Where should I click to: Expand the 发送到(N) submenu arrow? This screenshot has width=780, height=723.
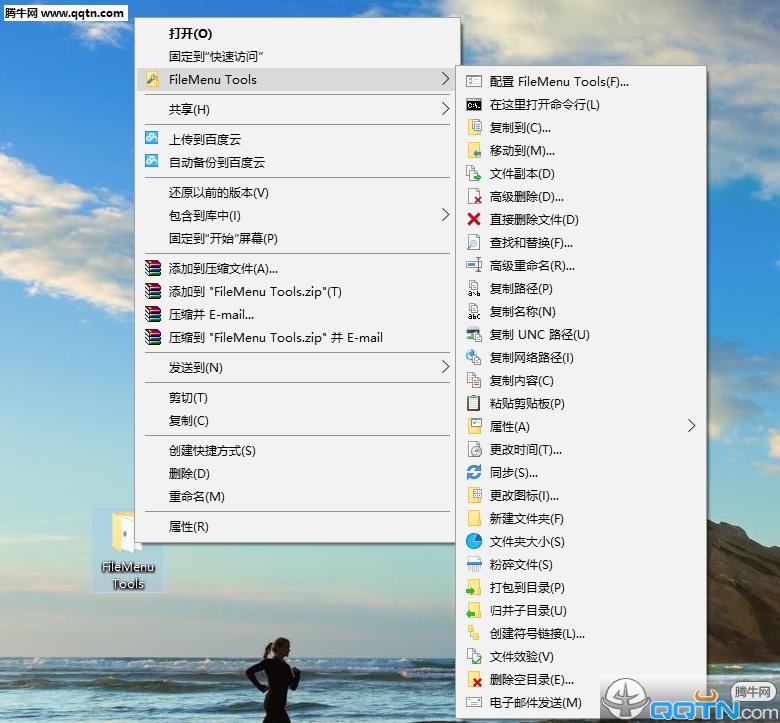445,368
